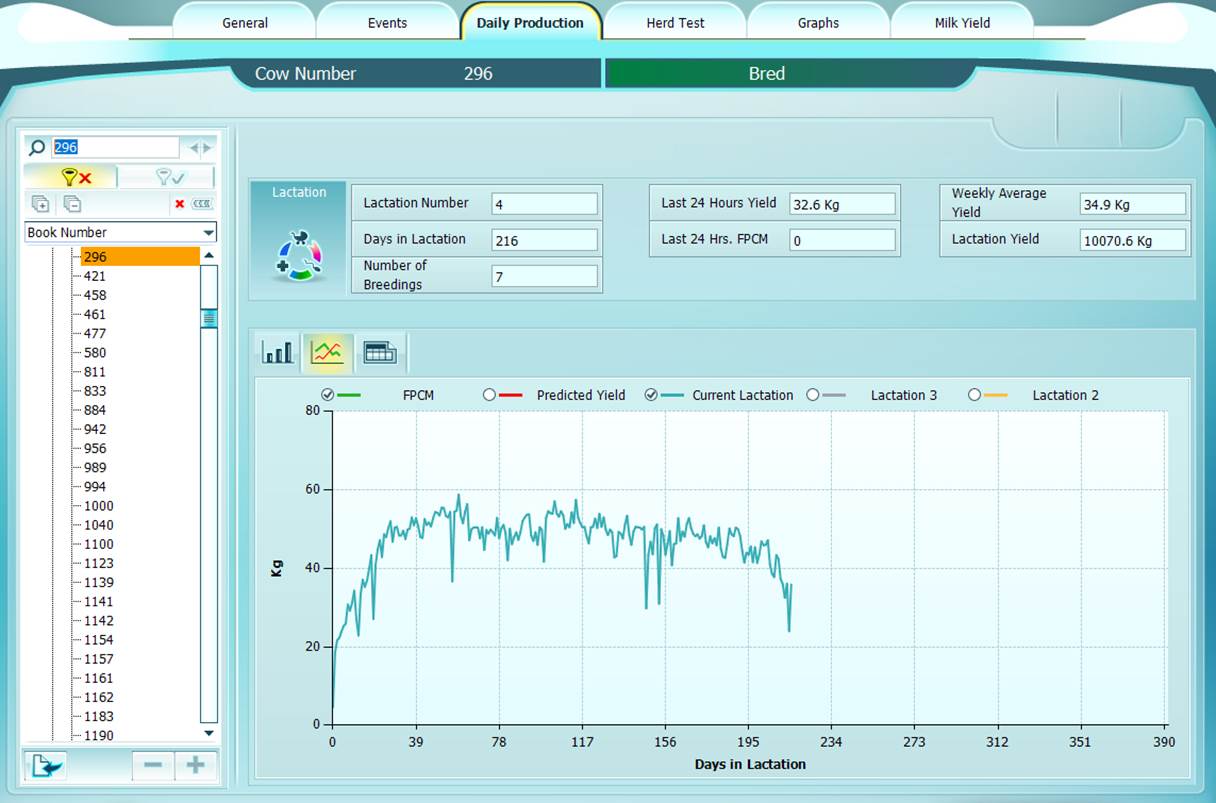
Task: Go to previous search result arrow
Action: tap(194, 148)
